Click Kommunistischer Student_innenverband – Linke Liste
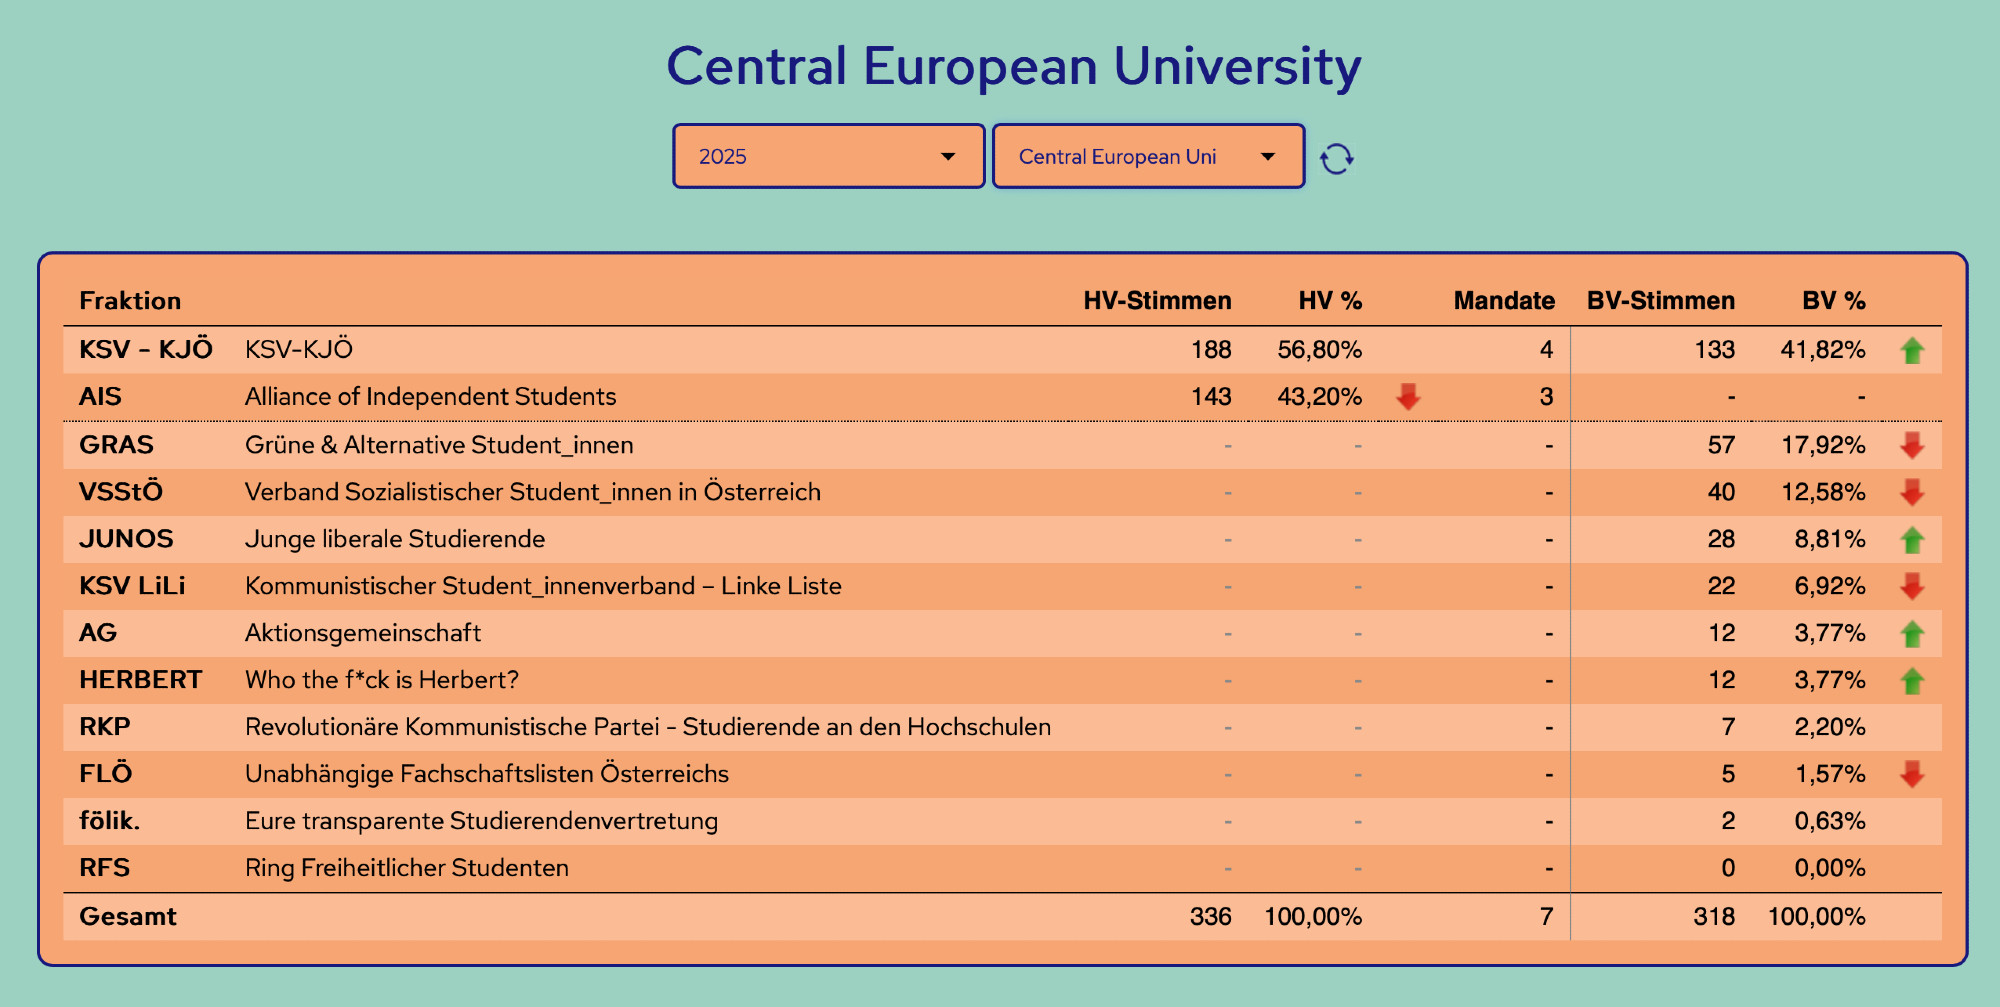Viewport: 2000px width, 1007px height. (x=543, y=586)
